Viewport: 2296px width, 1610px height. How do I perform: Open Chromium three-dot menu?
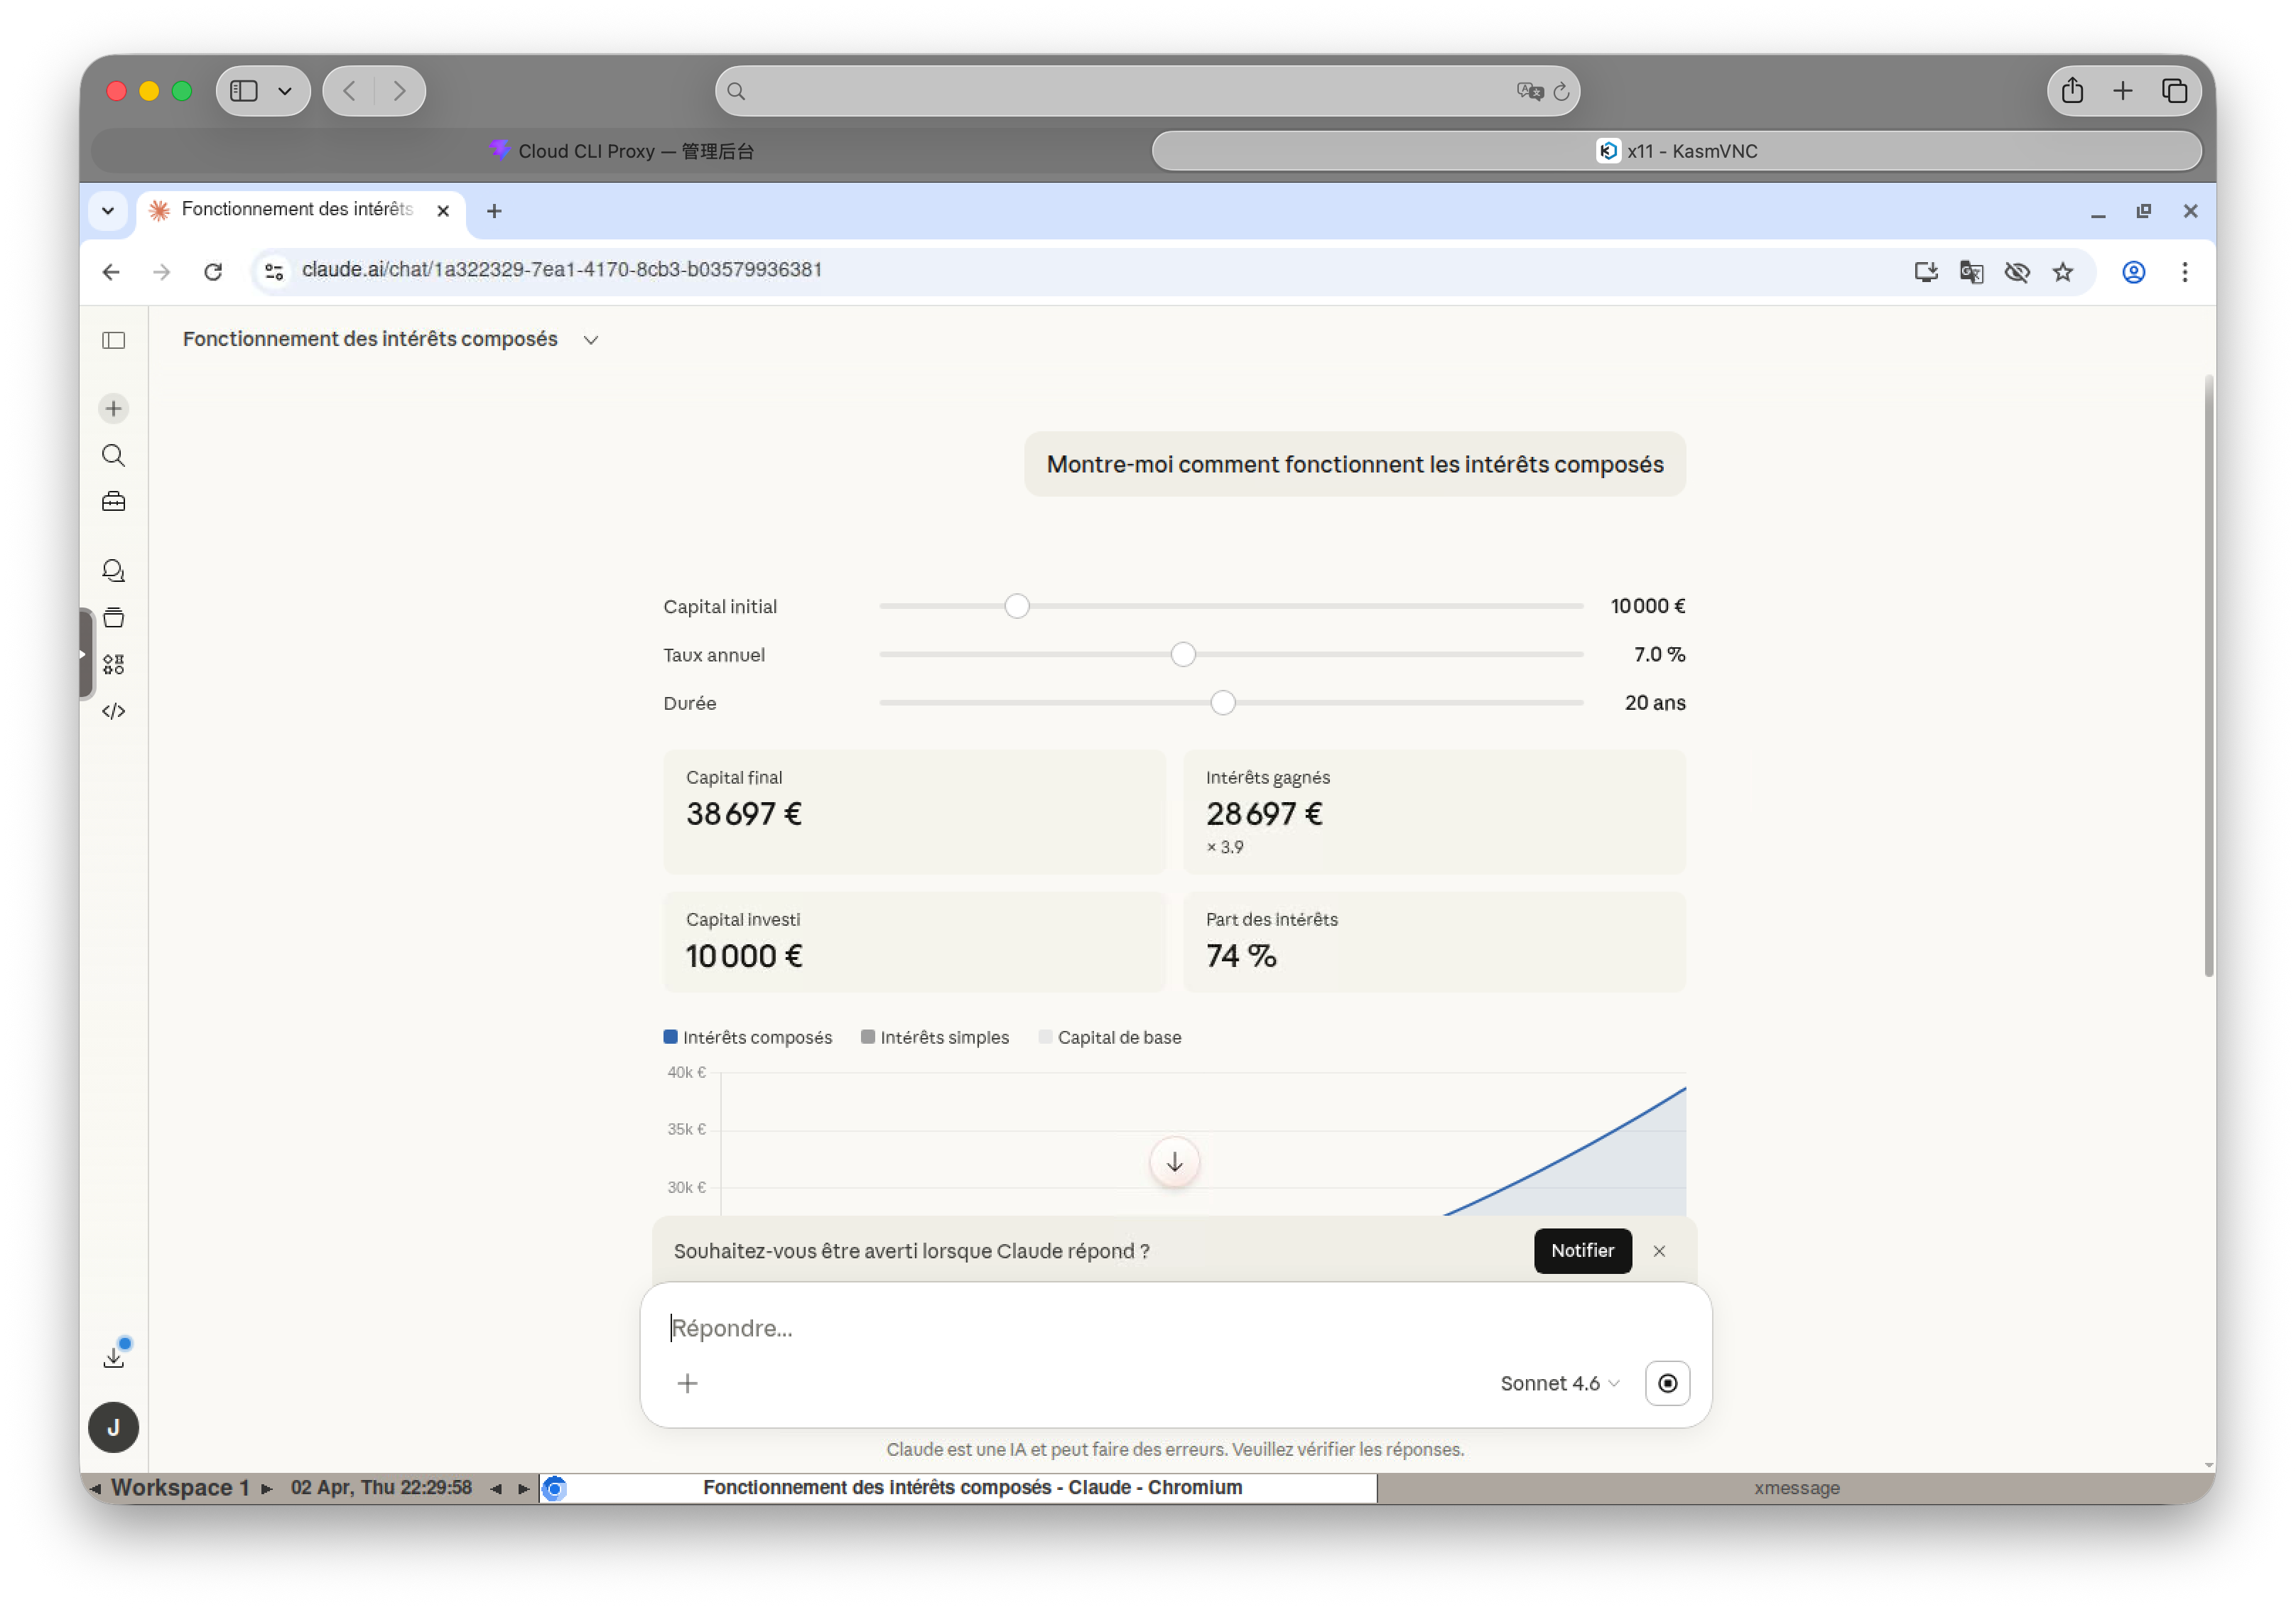pyautogui.click(x=2185, y=272)
